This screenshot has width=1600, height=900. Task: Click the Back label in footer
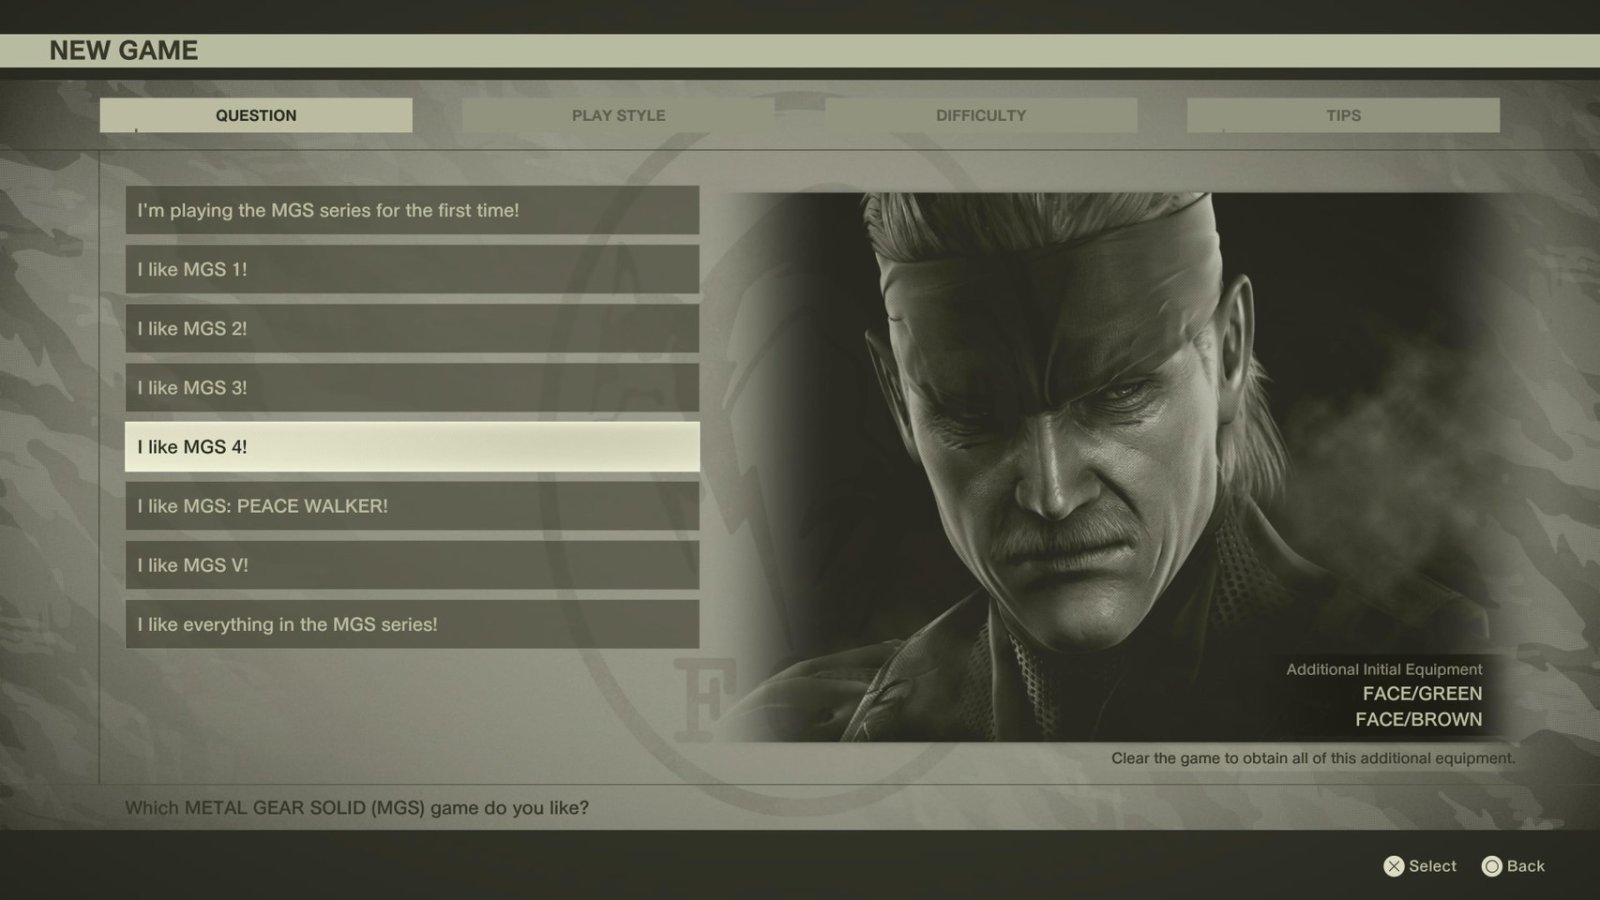pos(1525,866)
